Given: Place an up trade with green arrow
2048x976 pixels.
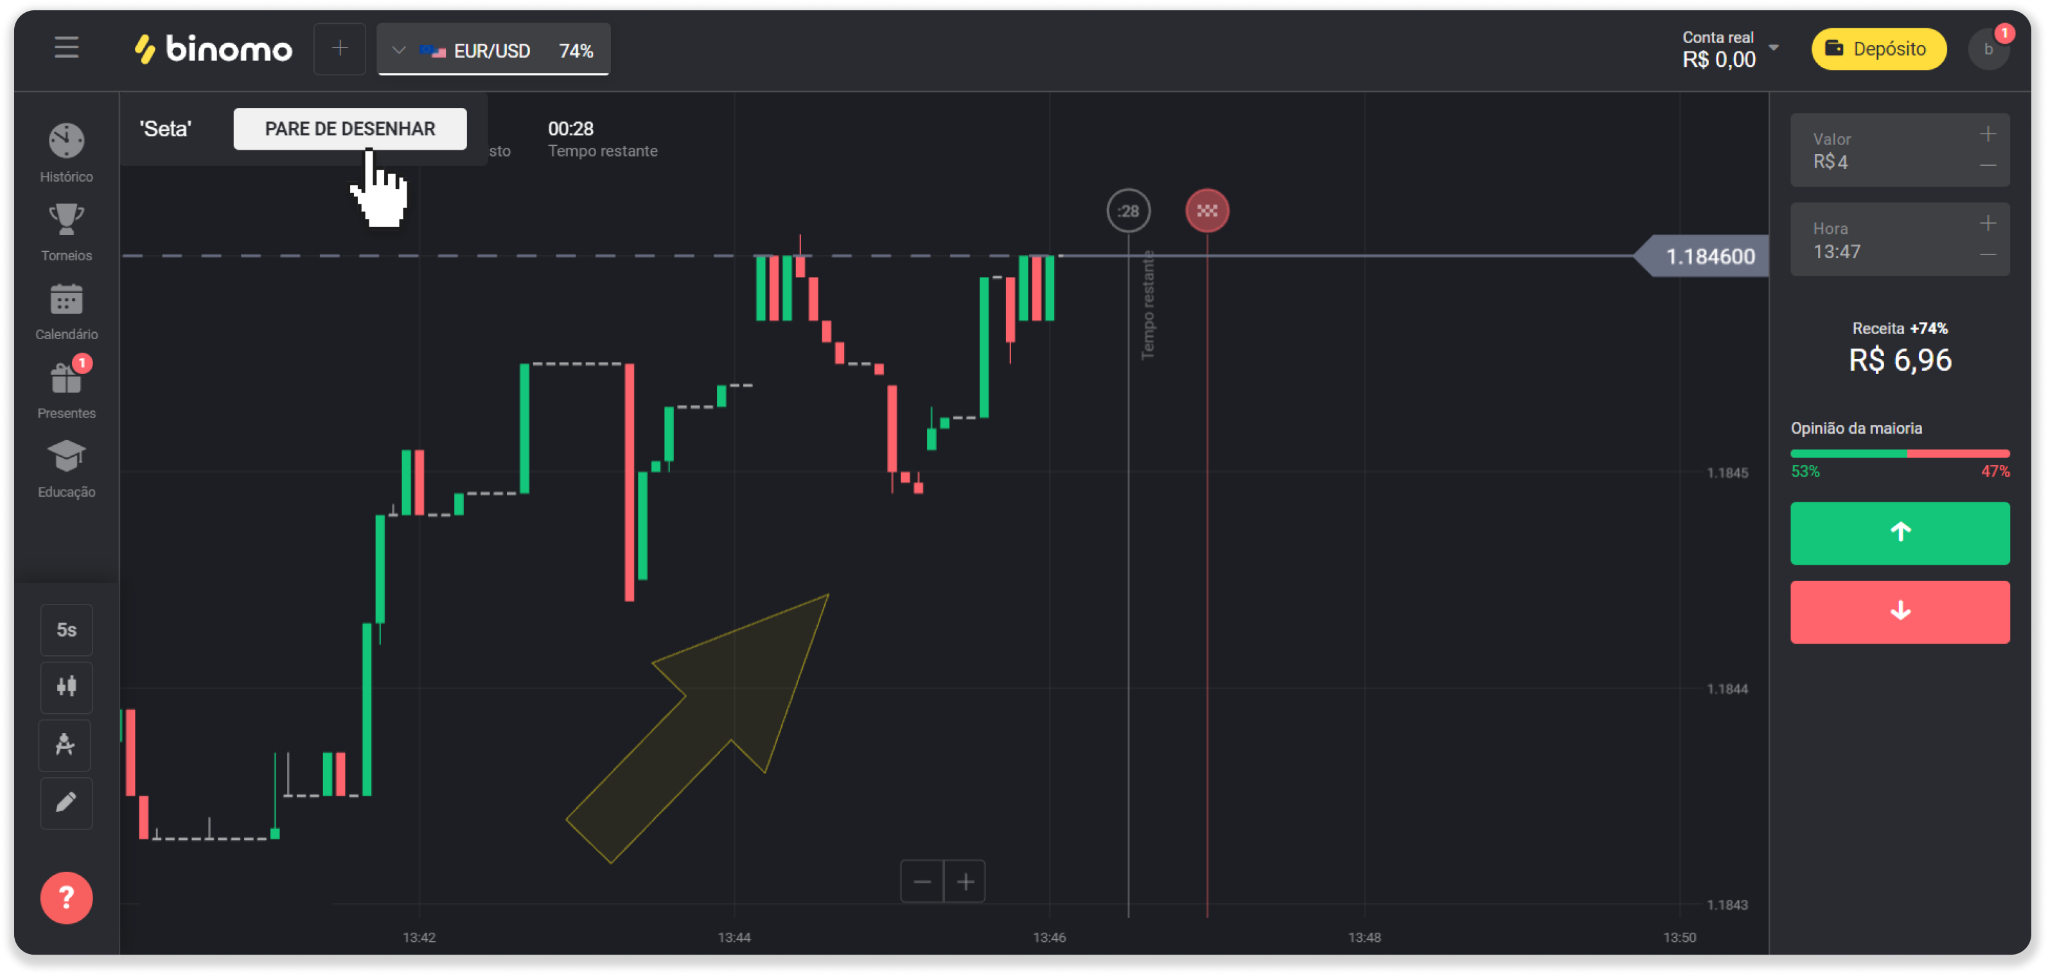Looking at the screenshot, I should pos(1899,533).
